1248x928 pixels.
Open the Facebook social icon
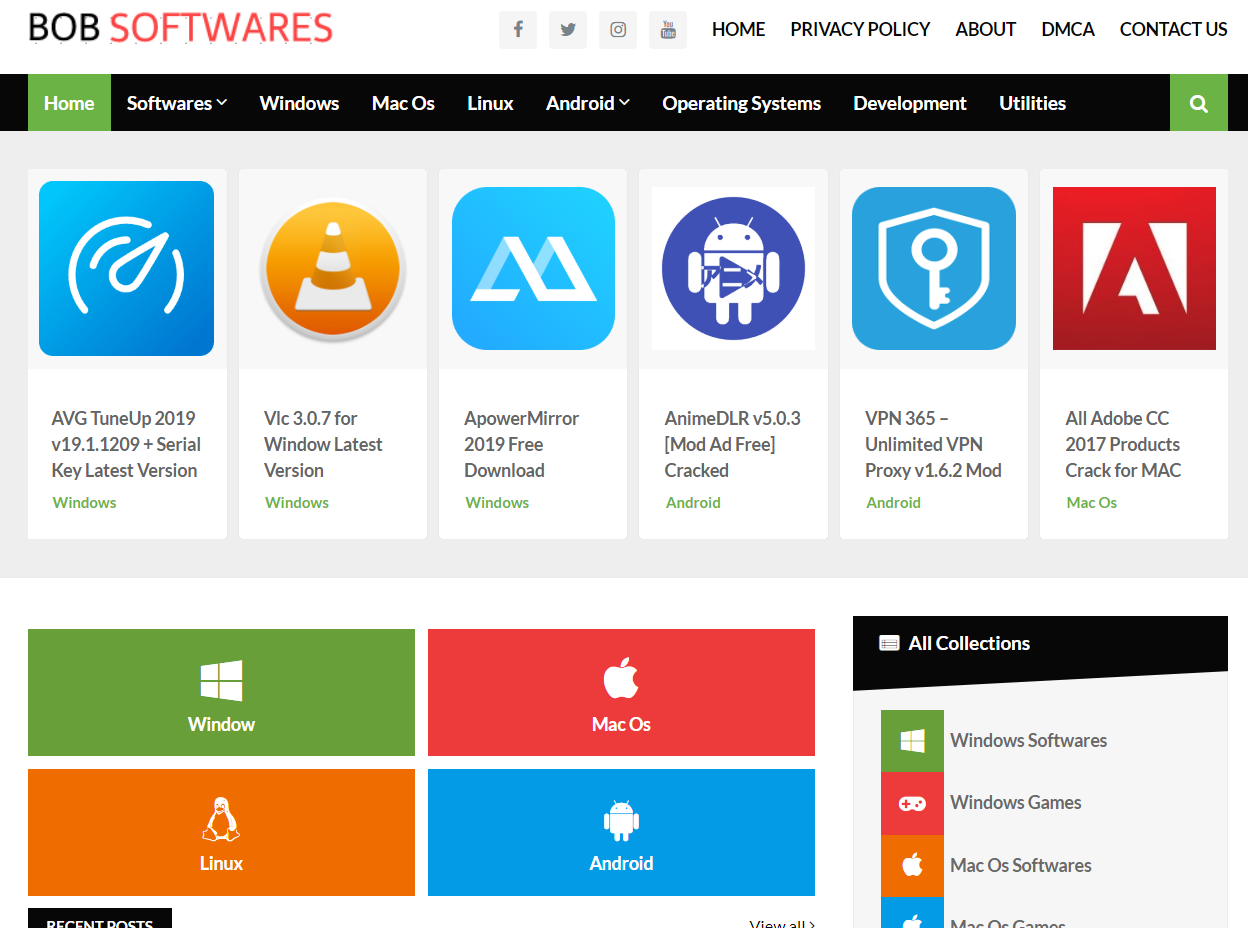[518, 30]
